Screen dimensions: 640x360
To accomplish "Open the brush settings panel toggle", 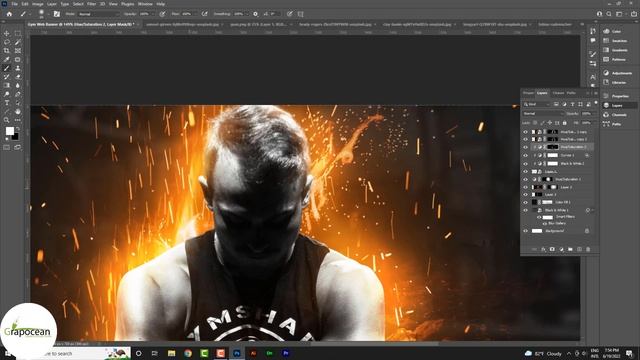I will coord(57,14).
